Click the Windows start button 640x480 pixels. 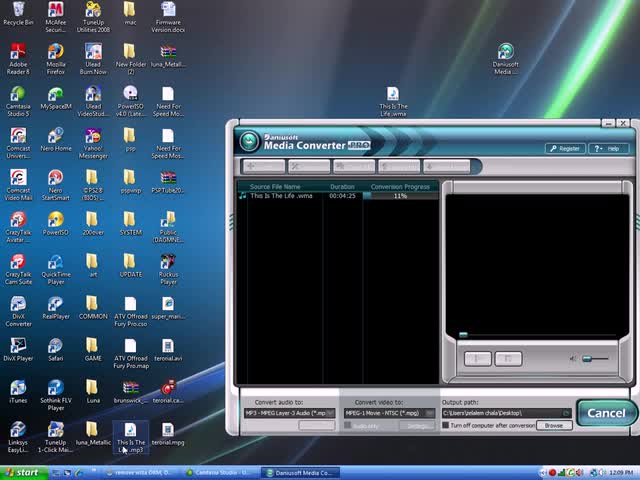22,473
